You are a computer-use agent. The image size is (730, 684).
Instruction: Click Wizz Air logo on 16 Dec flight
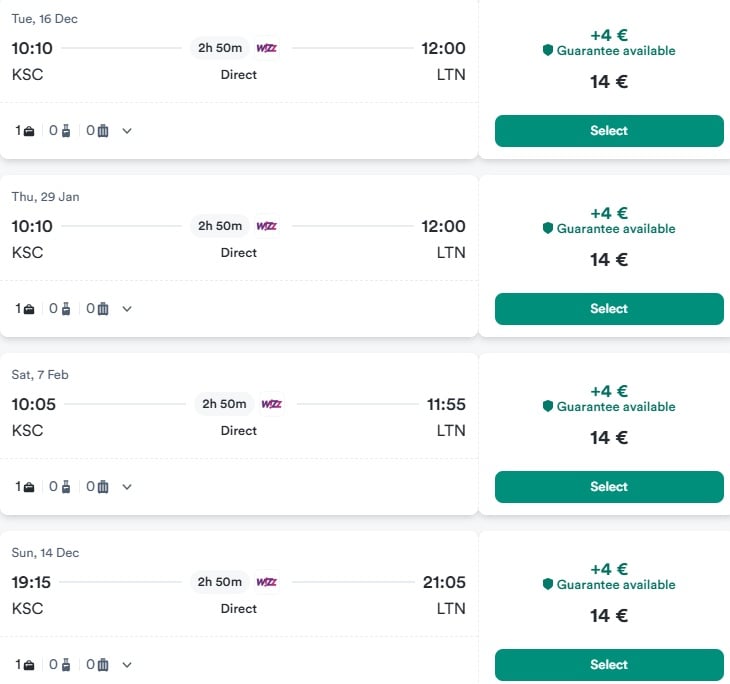pyautogui.click(x=266, y=48)
